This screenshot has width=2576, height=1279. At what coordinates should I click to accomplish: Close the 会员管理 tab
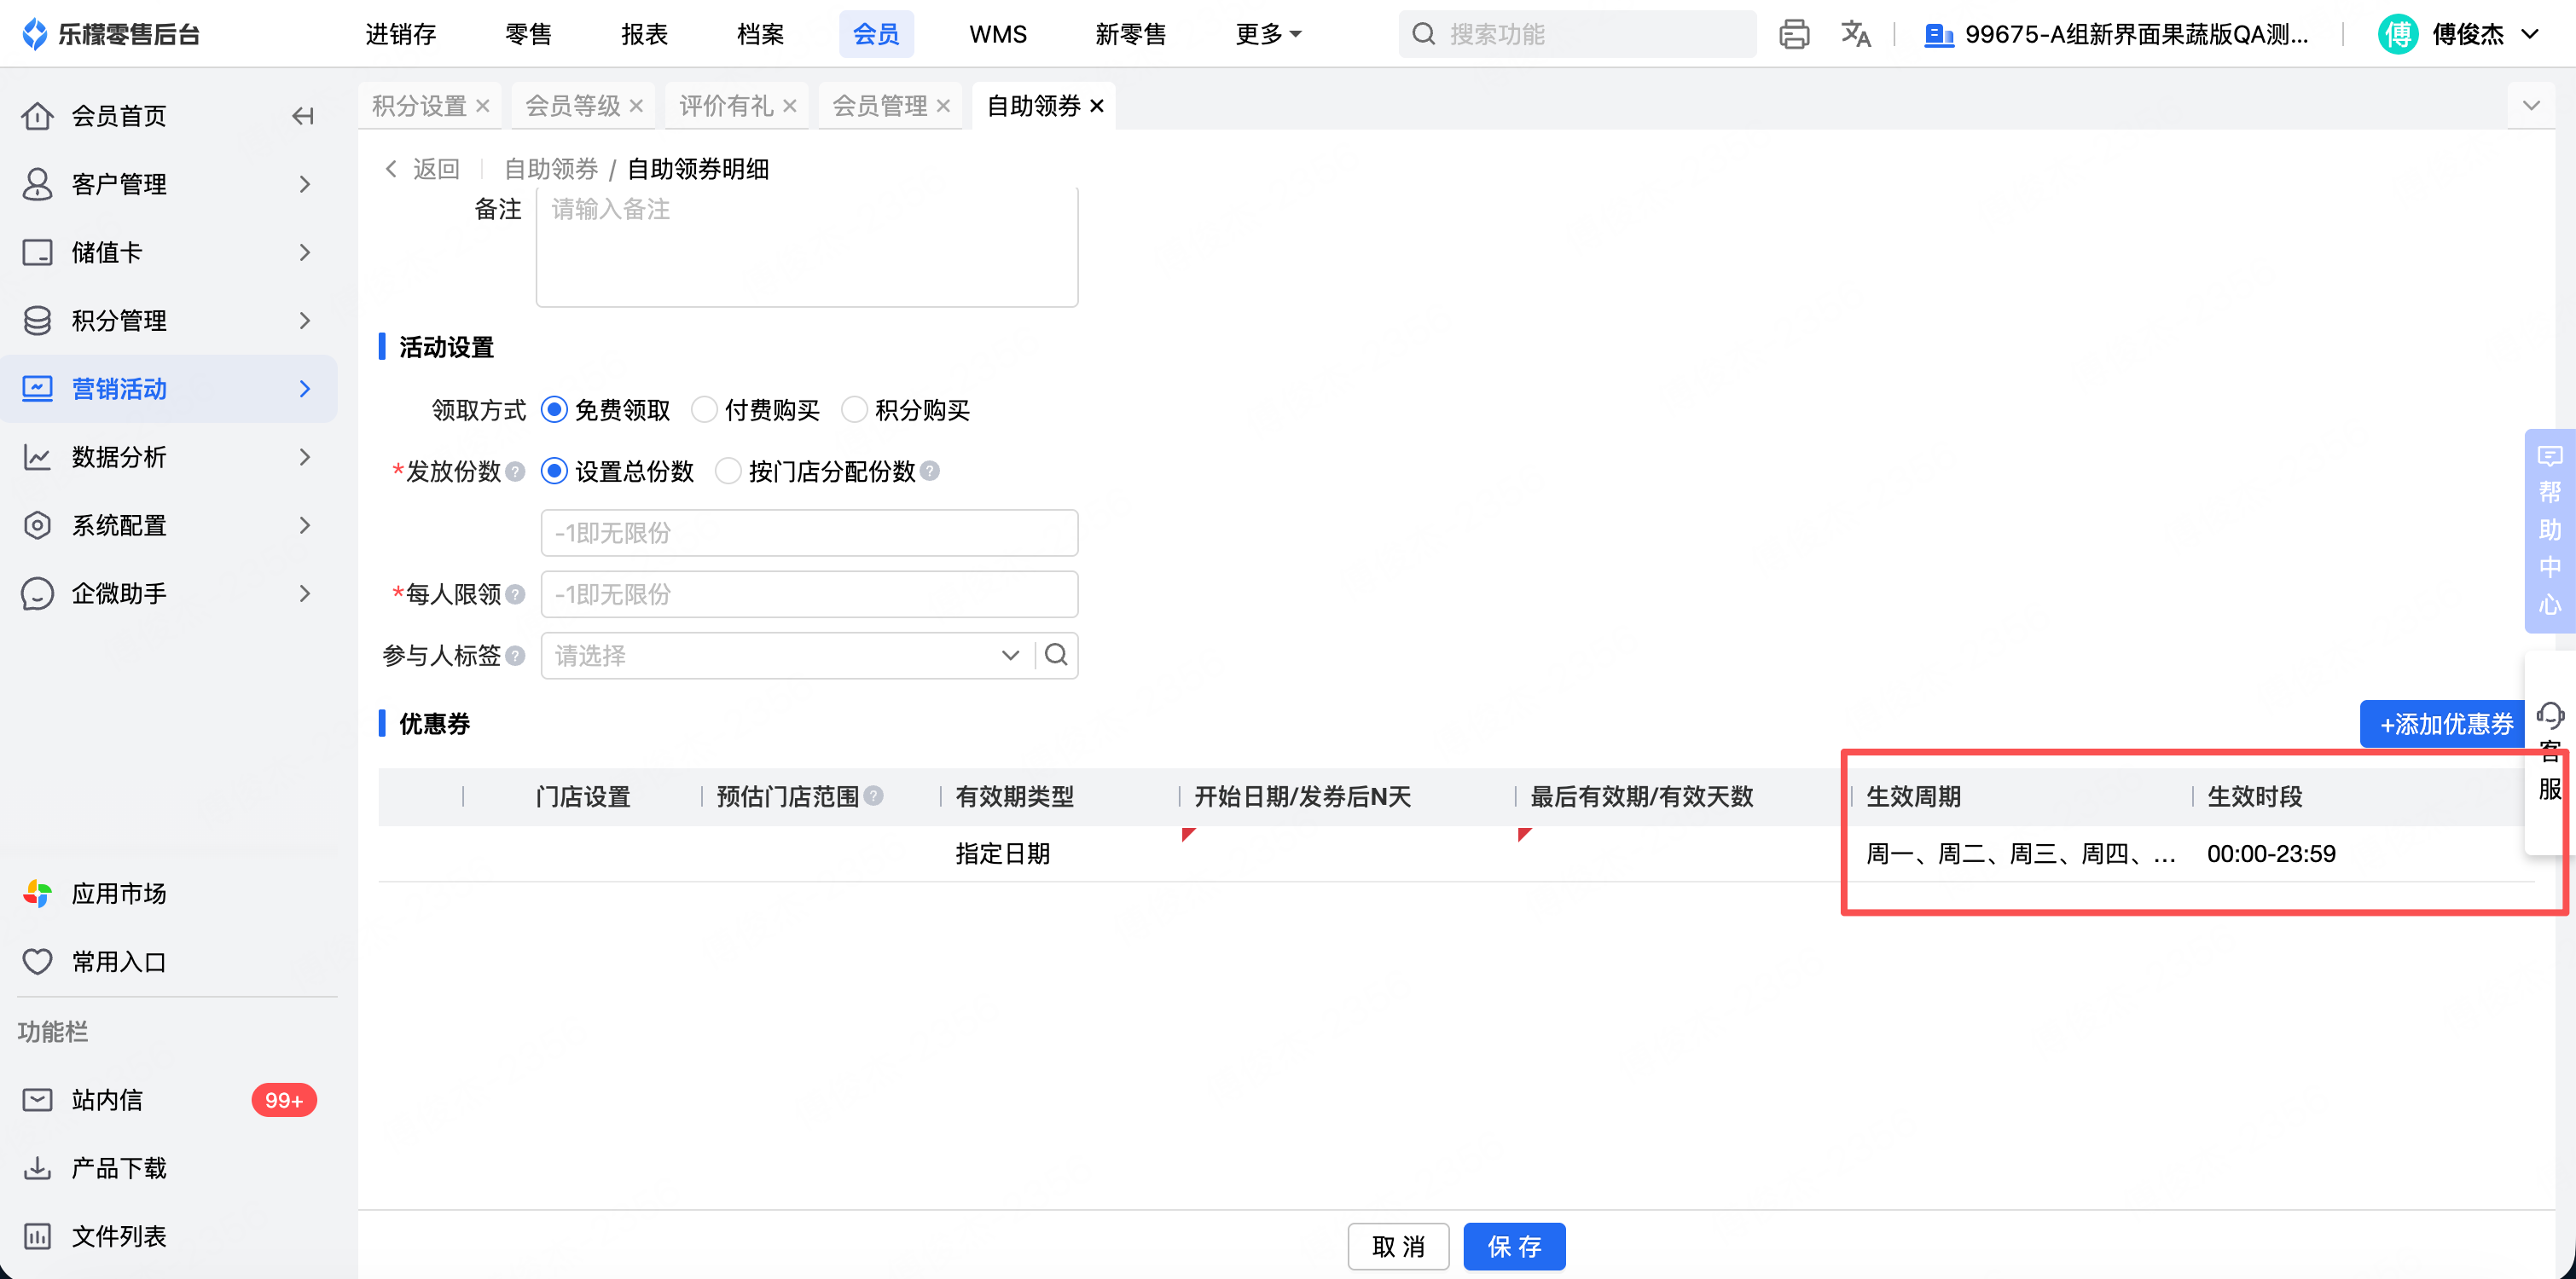click(x=943, y=106)
